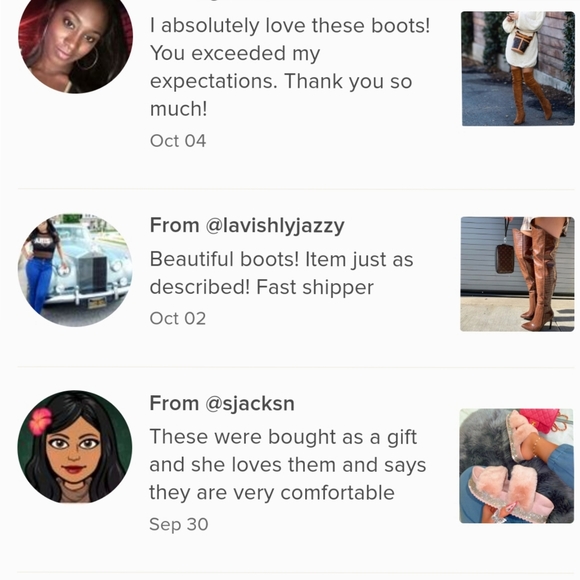Viewport: 580px width, 580px height.
Task: Open the From @sjacksn profile link
Action: 222,403
